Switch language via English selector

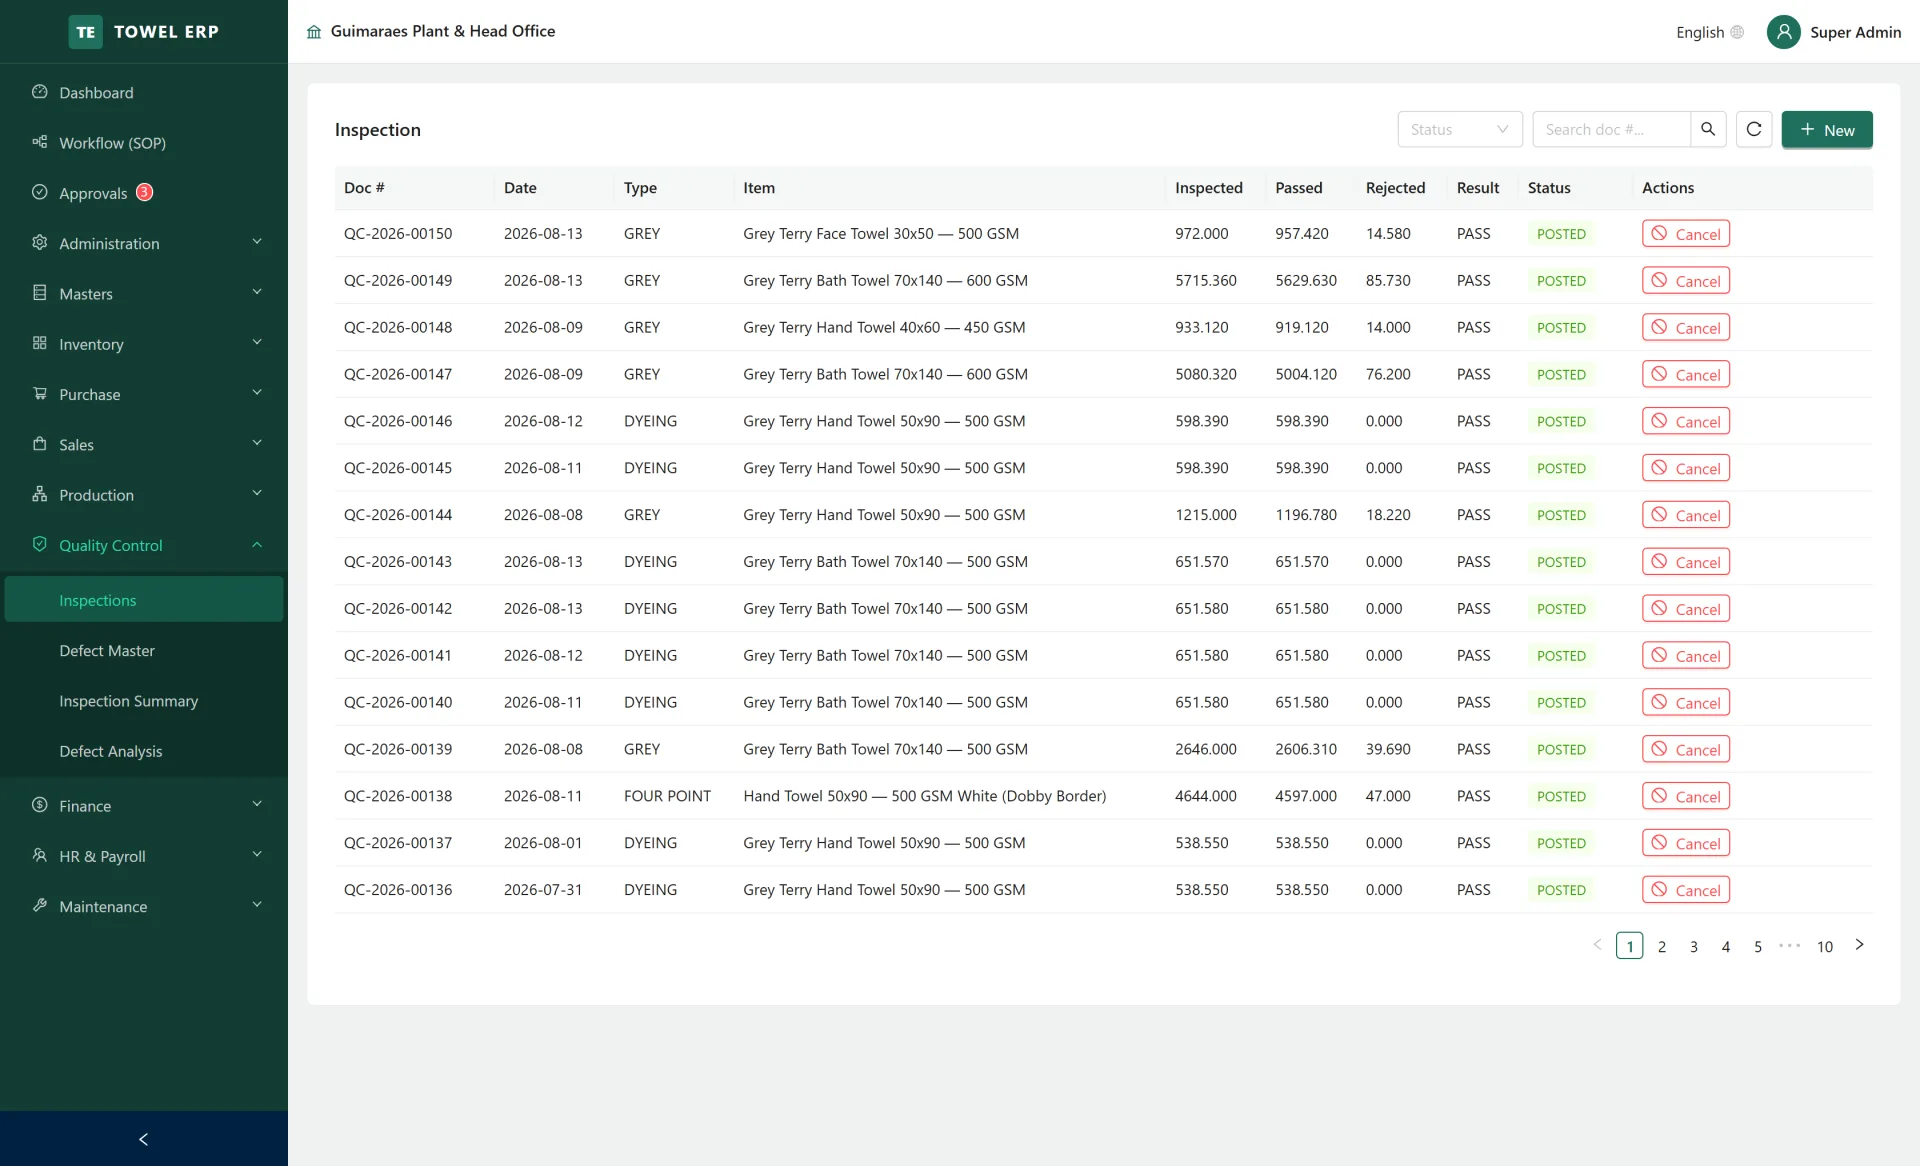coord(1710,32)
